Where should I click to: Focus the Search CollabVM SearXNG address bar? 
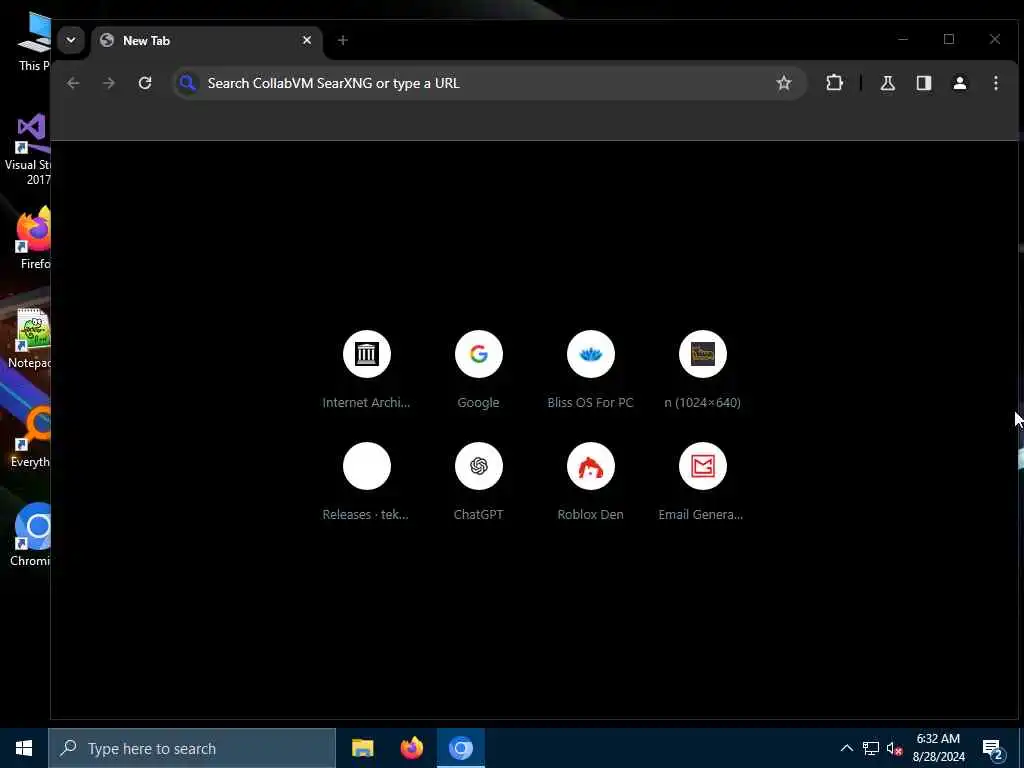[490, 83]
